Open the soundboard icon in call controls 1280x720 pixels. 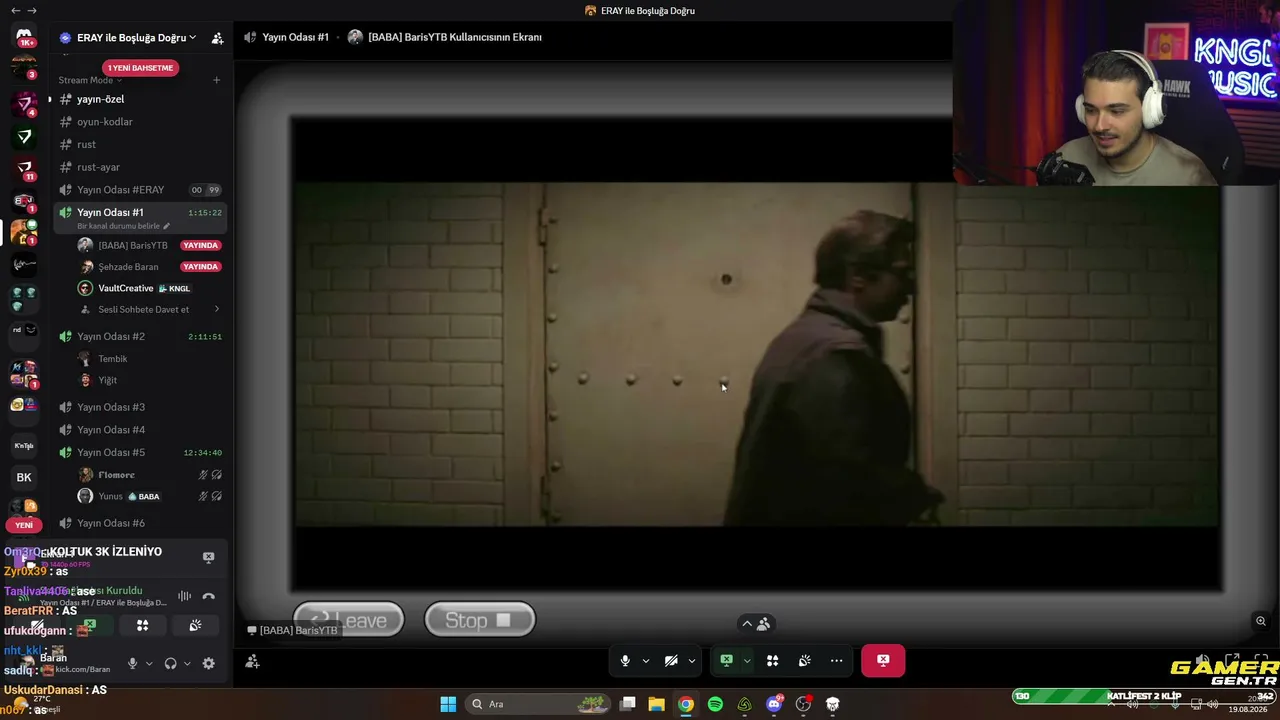[x=804, y=660]
